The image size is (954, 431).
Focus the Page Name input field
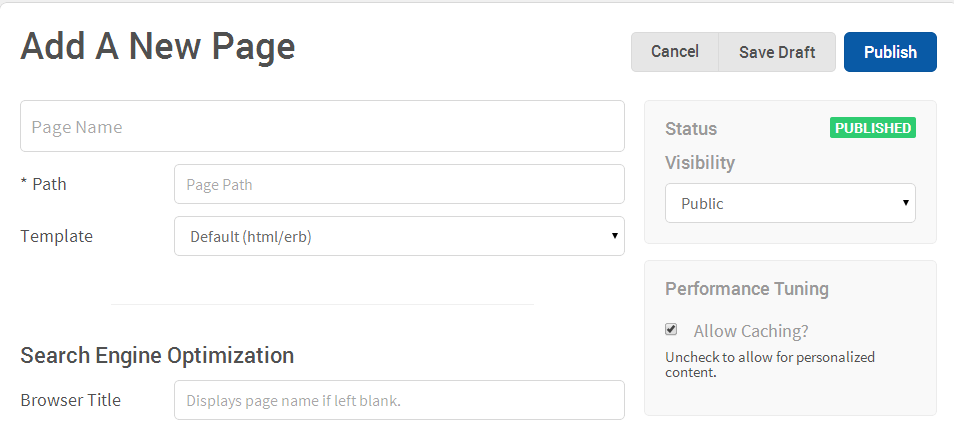(322, 126)
